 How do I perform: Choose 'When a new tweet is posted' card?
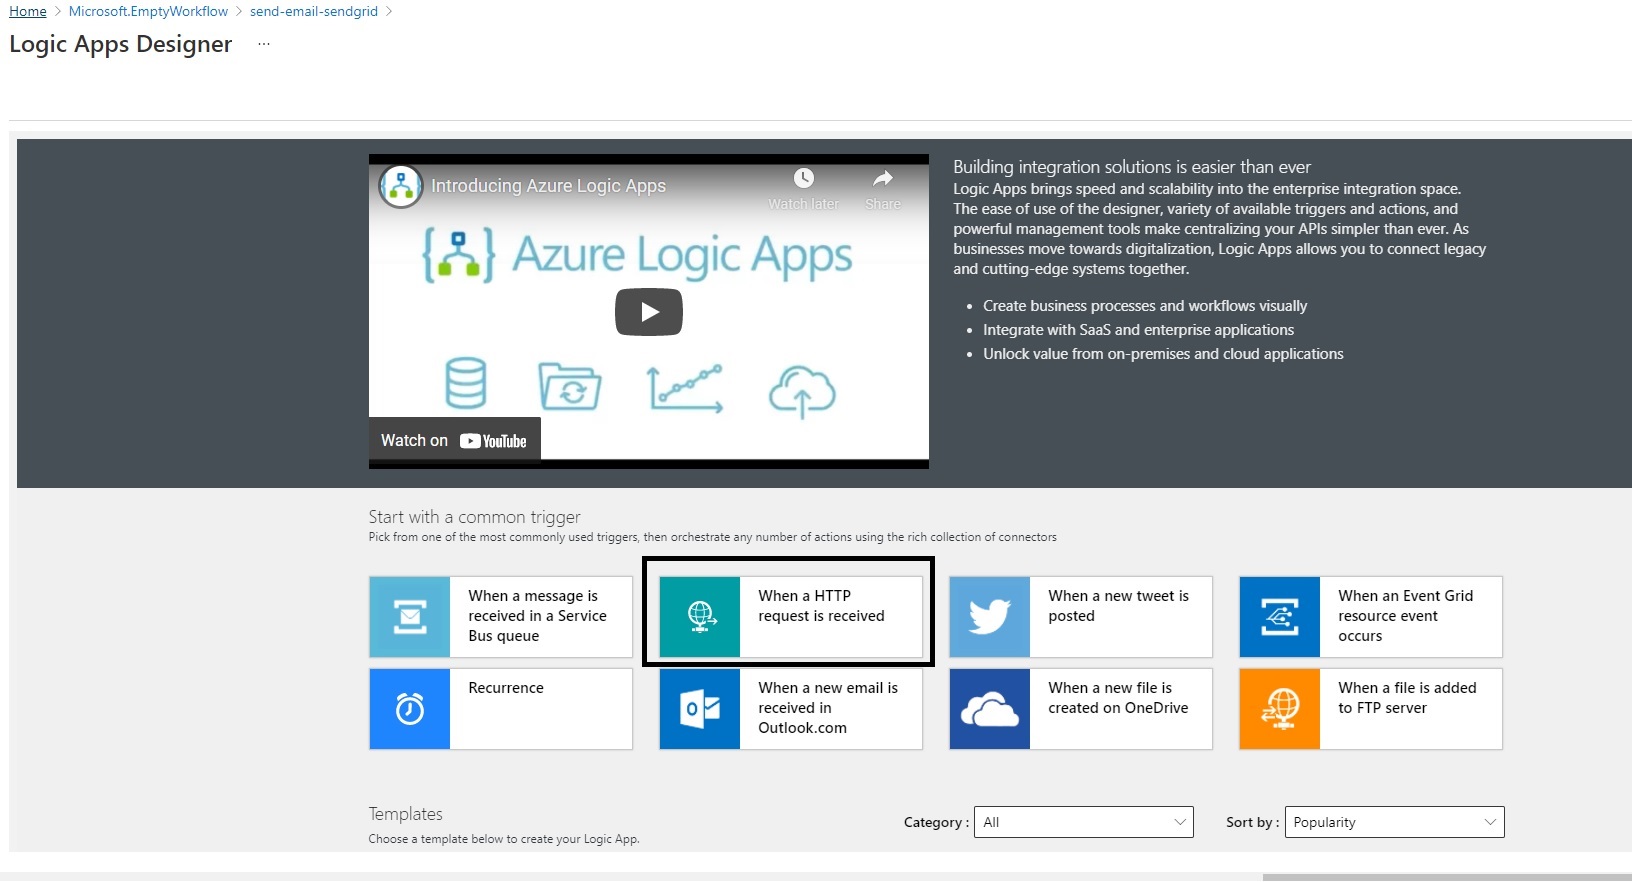(1081, 617)
